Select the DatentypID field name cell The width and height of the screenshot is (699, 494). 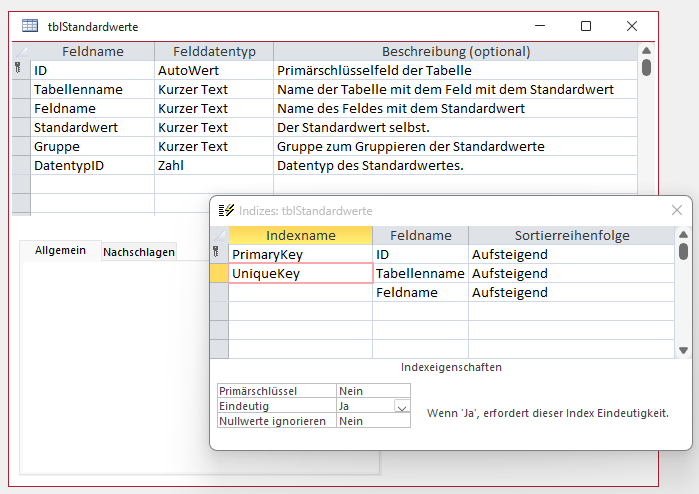point(93,166)
